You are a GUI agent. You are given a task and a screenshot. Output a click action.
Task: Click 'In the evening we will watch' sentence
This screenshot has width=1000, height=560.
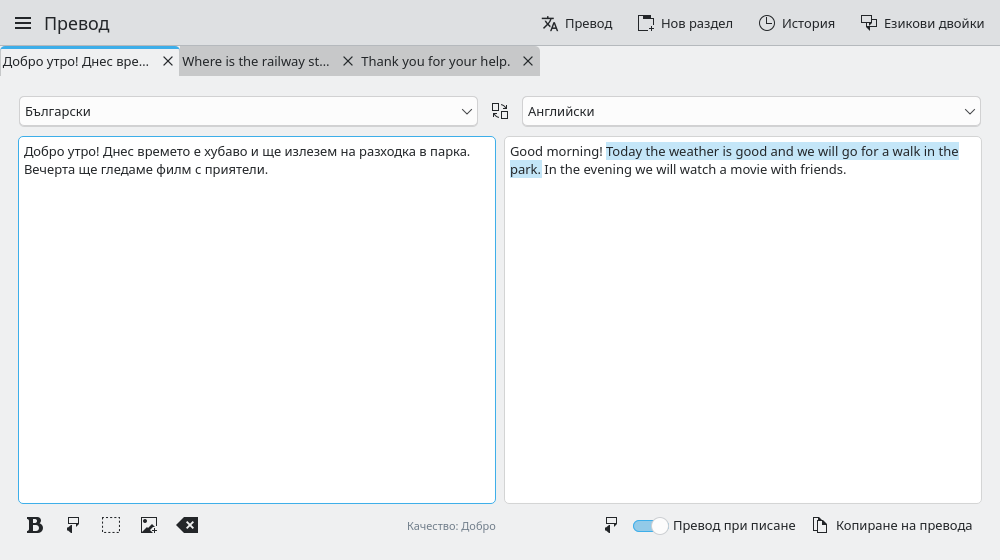[x=695, y=170]
